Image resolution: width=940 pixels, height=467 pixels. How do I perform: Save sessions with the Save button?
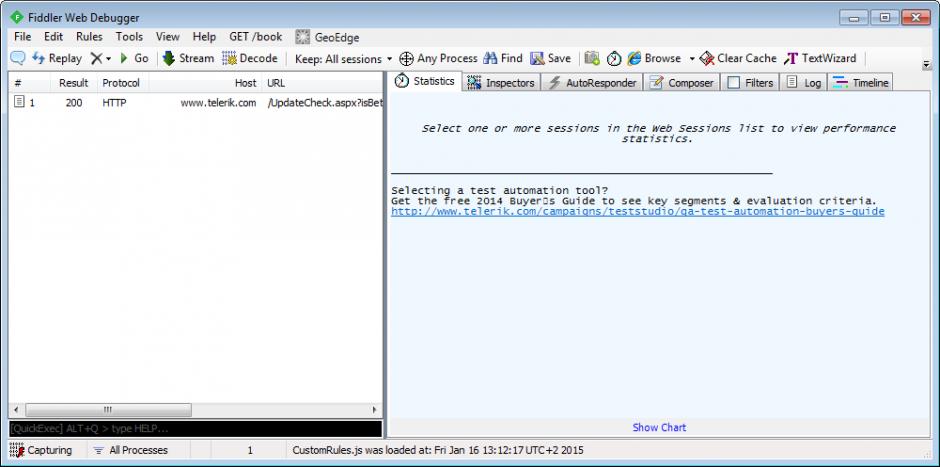(x=550, y=58)
